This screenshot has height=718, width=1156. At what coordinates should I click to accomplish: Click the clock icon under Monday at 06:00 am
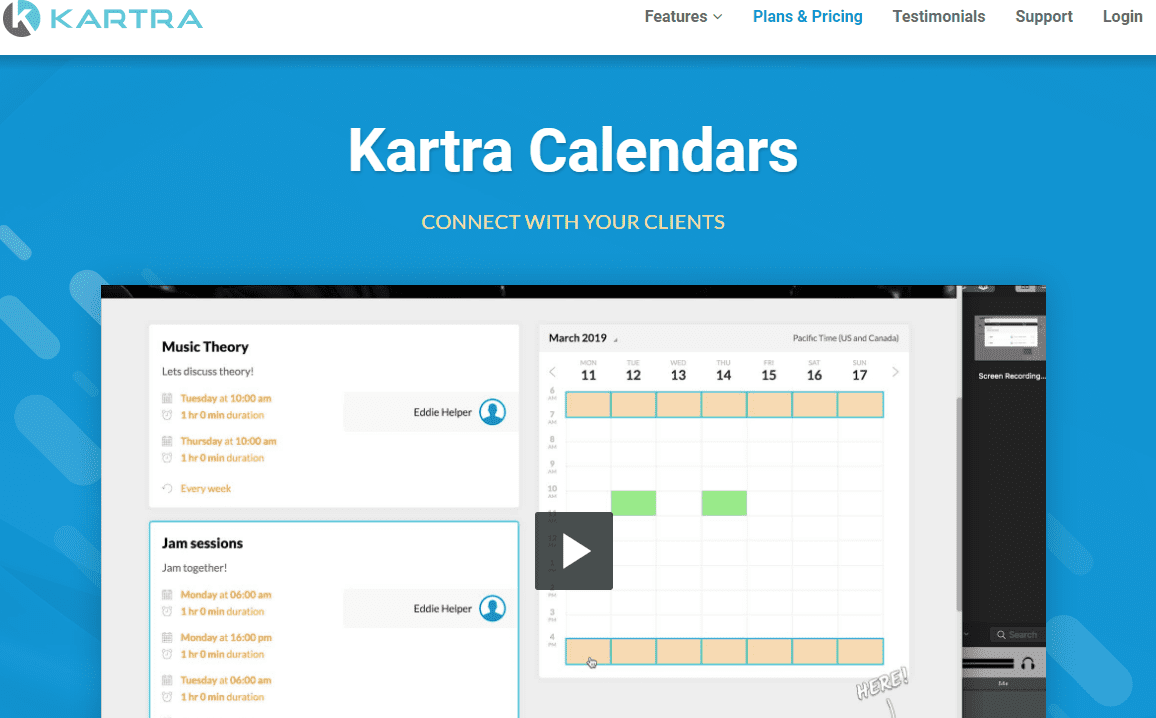pos(167,611)
